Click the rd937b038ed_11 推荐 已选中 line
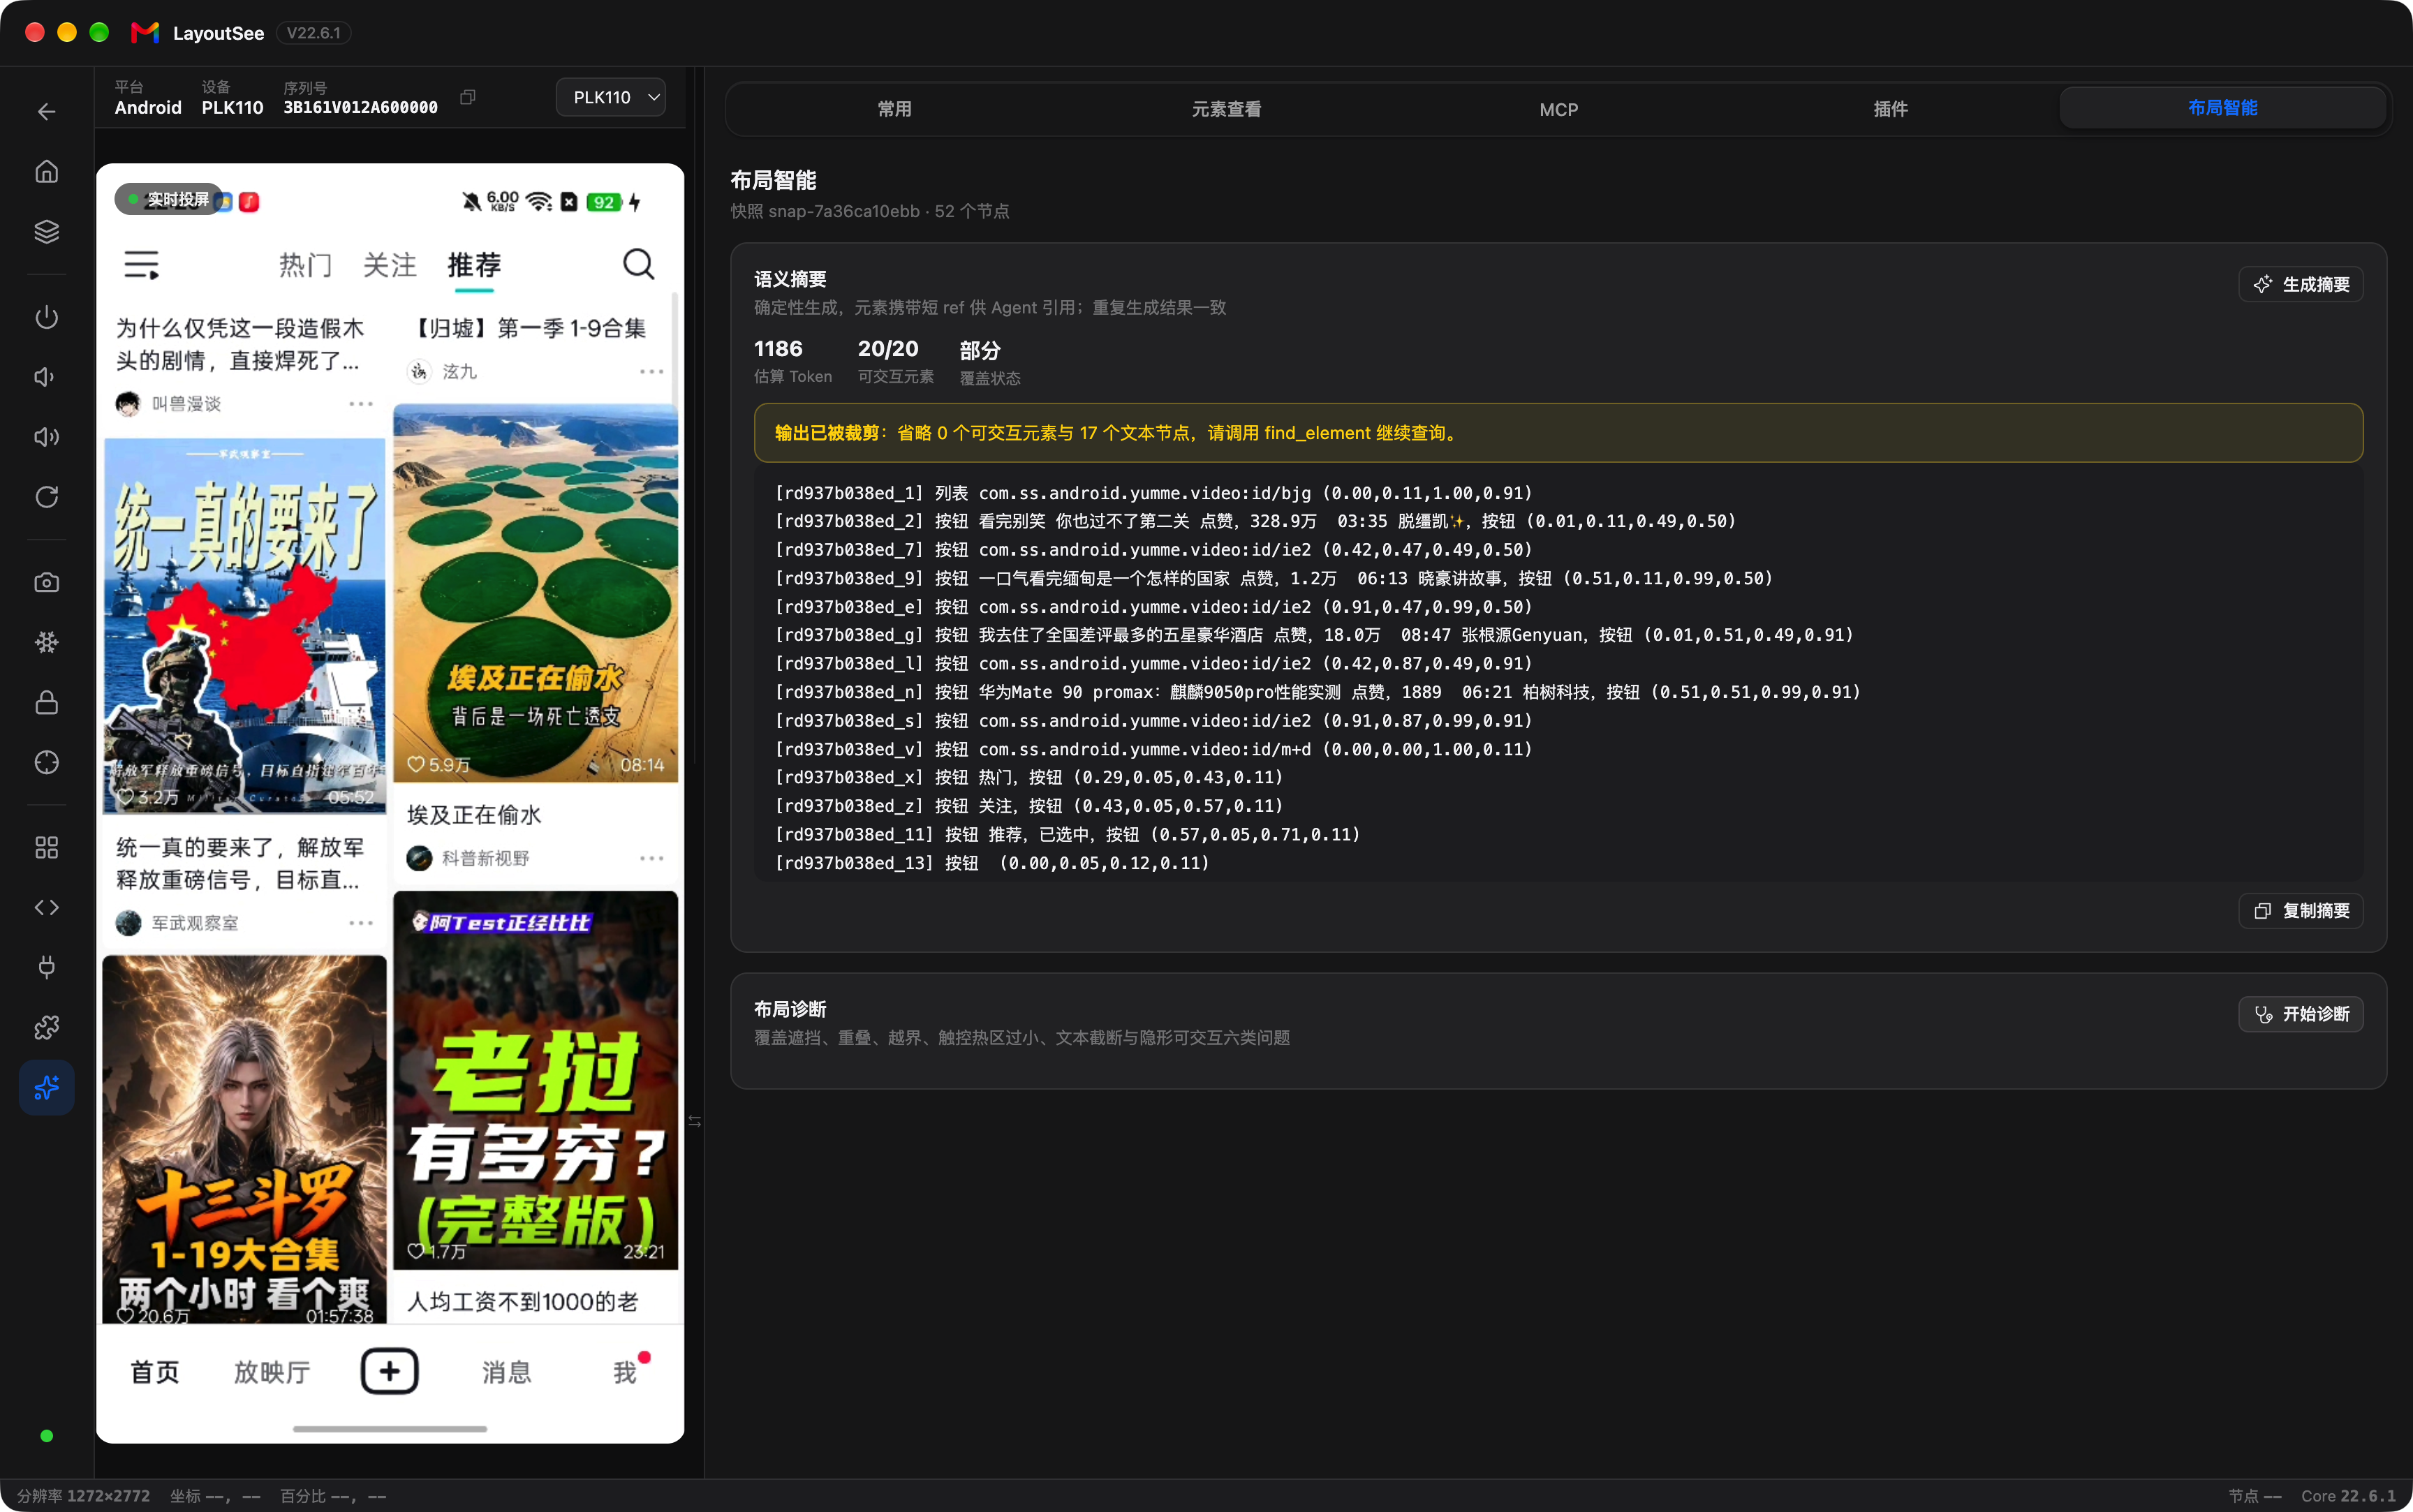 [1068, 834]
